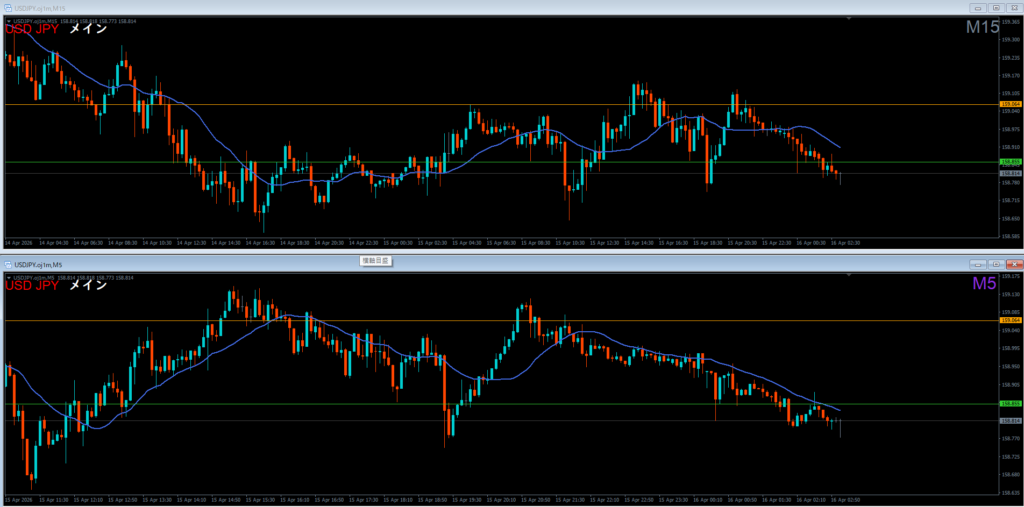Click the red USD JPY label in M5 chart

(33, 285)
